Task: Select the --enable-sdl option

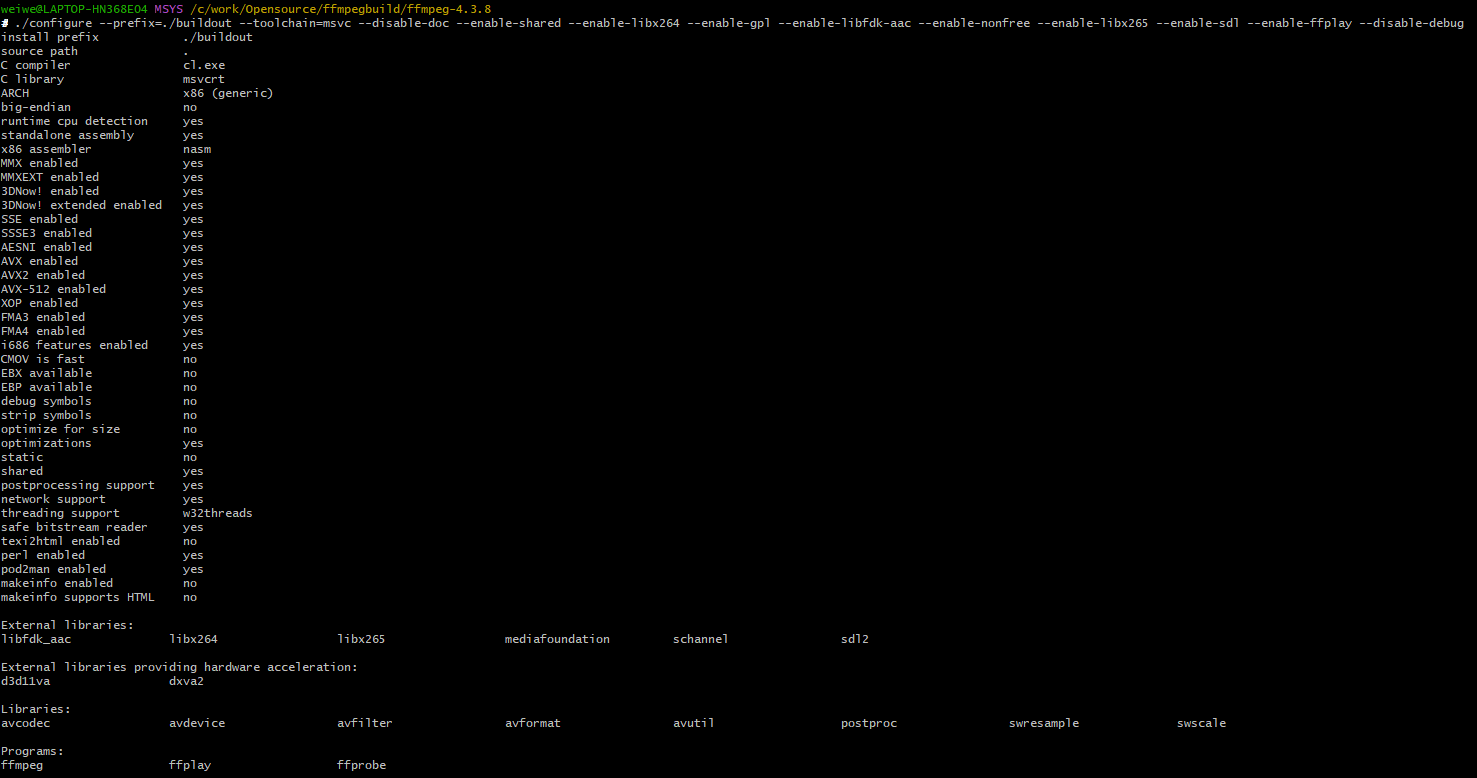Action: 1198,23
